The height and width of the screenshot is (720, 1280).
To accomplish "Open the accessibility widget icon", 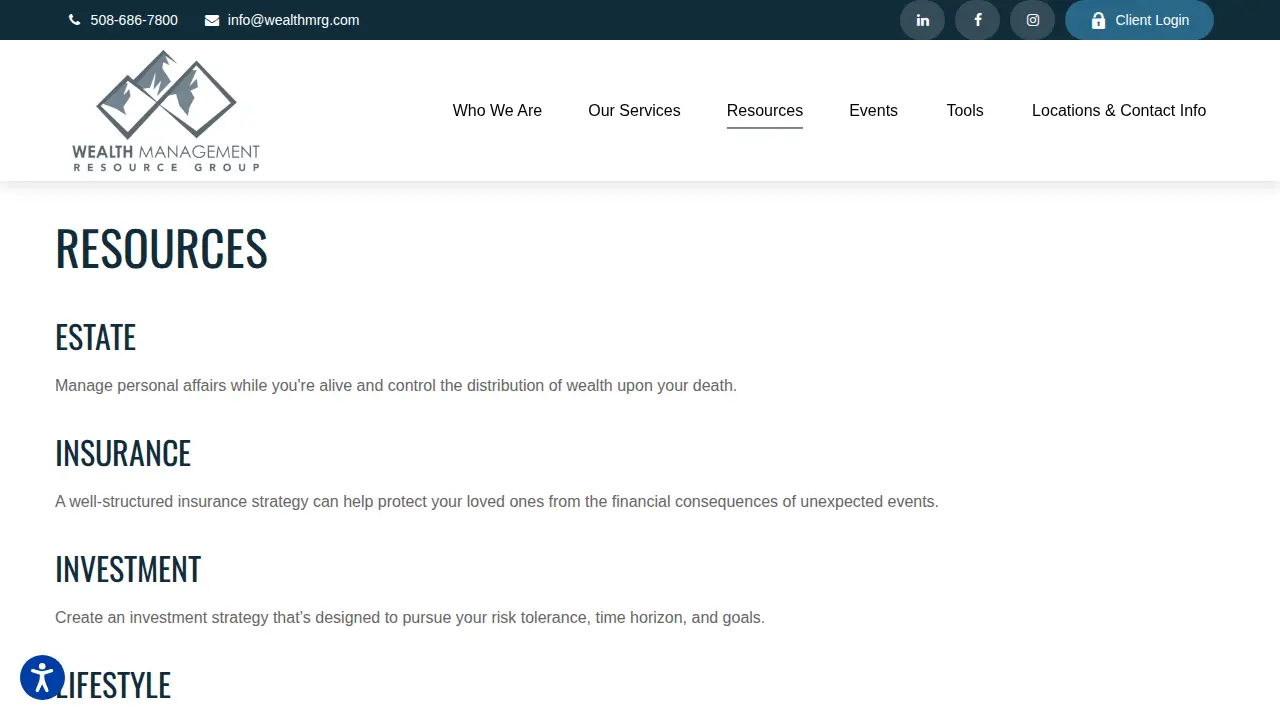I will coord(42,678).
